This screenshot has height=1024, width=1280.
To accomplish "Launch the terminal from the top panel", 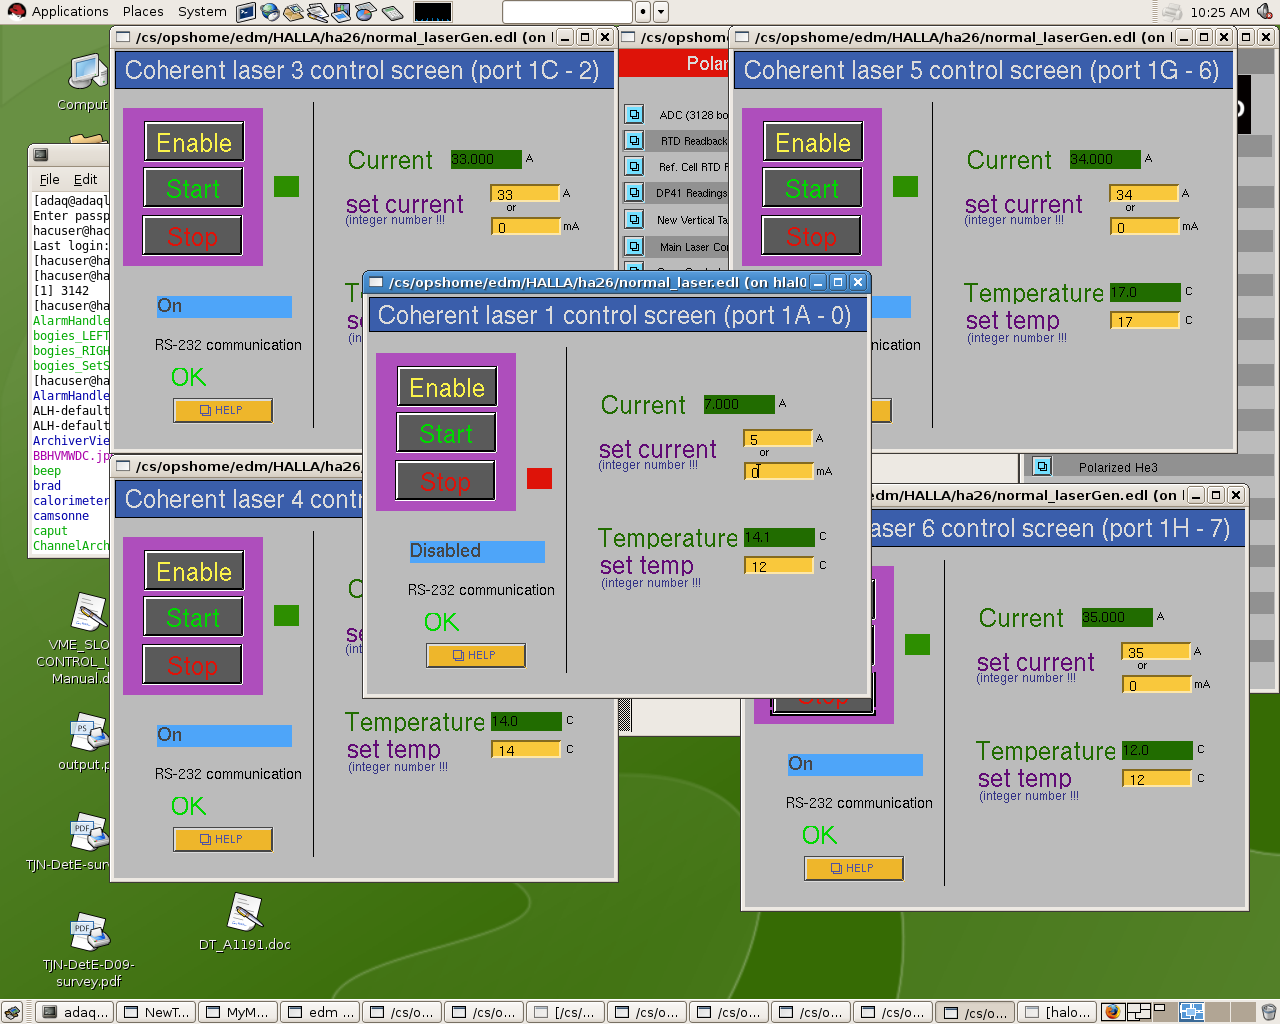I will 246,12.
